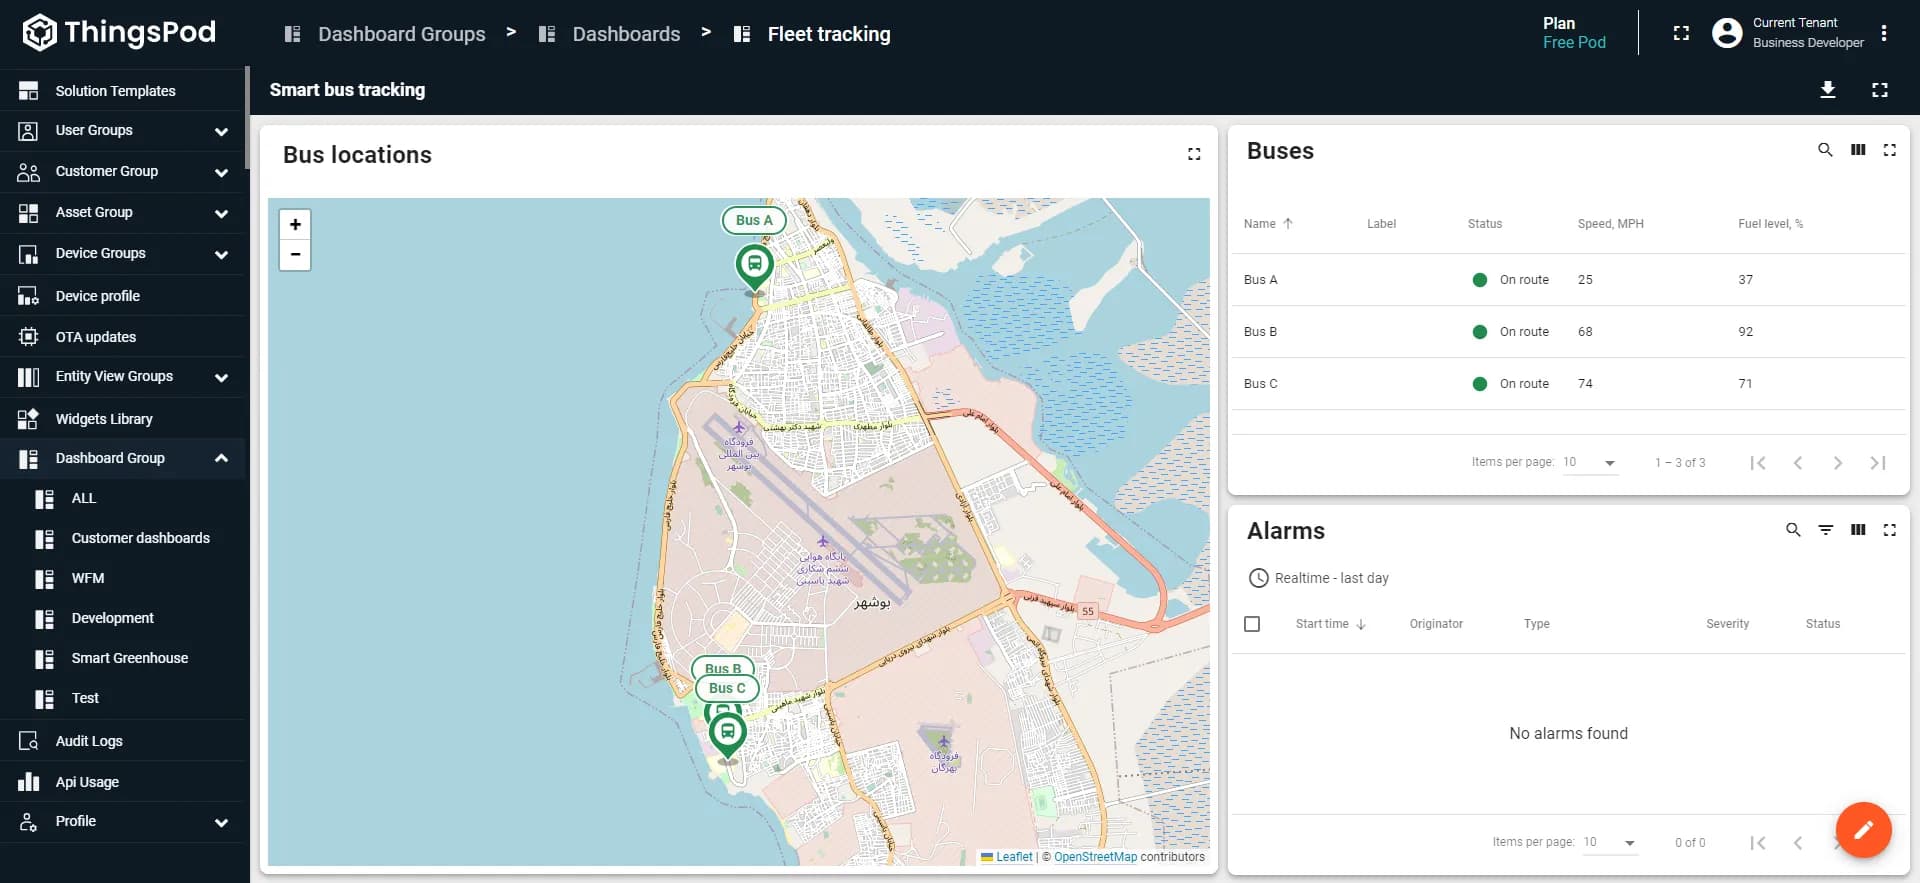Click the orange edit pencil button
The width and height of the screenshot is (1920, 883).
pos(1862,829)
